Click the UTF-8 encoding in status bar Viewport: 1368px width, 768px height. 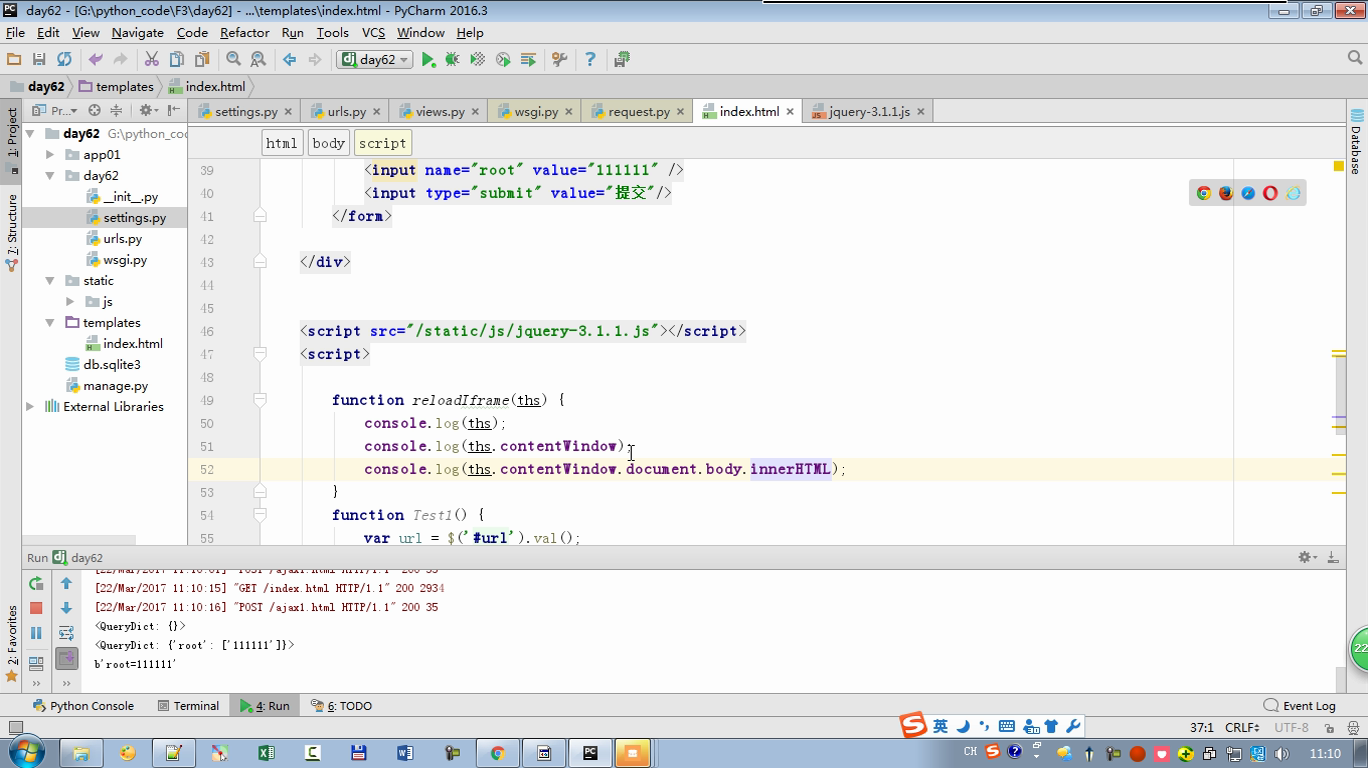(1291, 727)
